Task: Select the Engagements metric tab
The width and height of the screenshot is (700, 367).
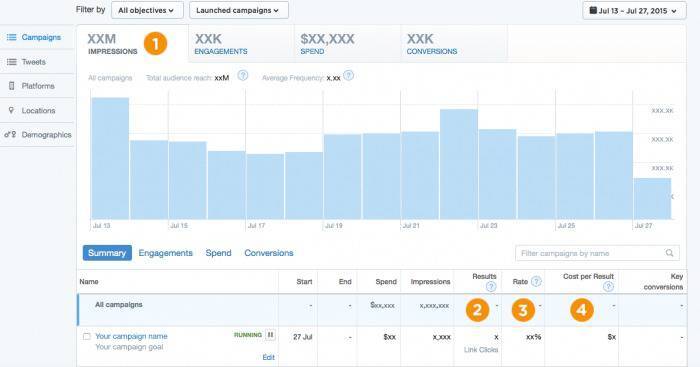Action: (x=241, y=44)
